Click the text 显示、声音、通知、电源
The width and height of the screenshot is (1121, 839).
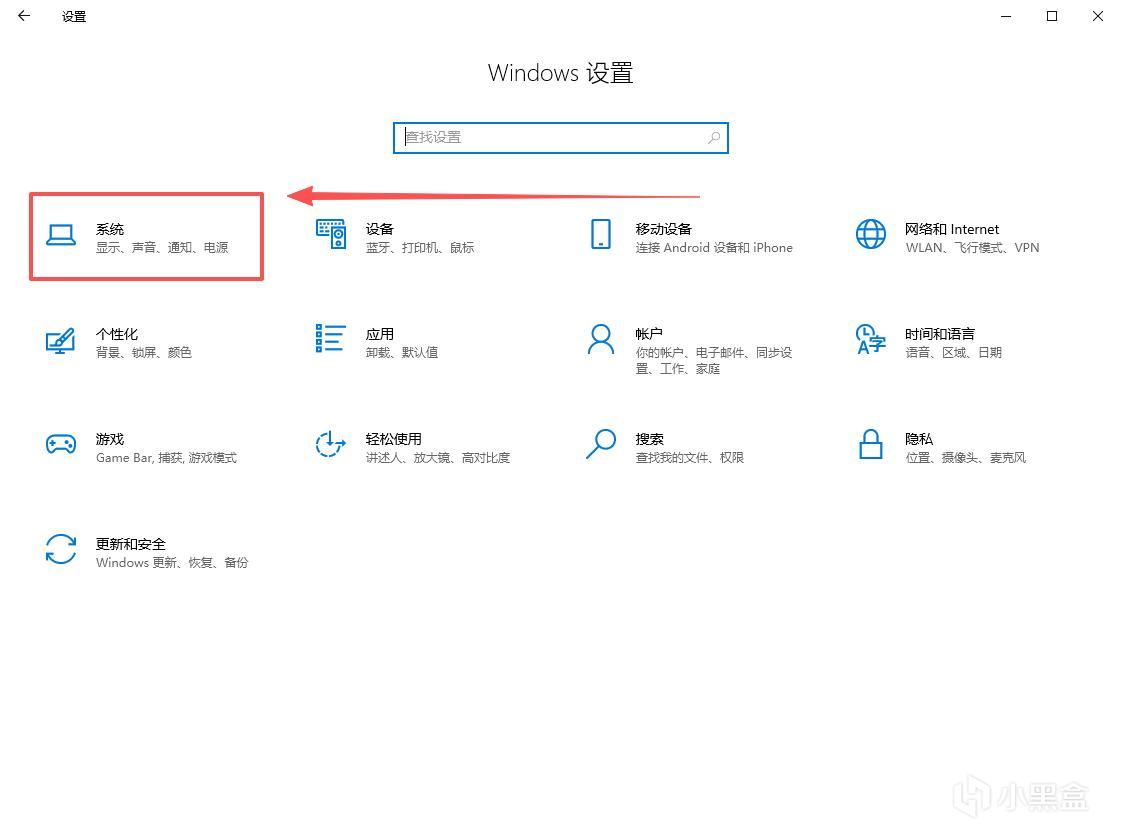162,247
